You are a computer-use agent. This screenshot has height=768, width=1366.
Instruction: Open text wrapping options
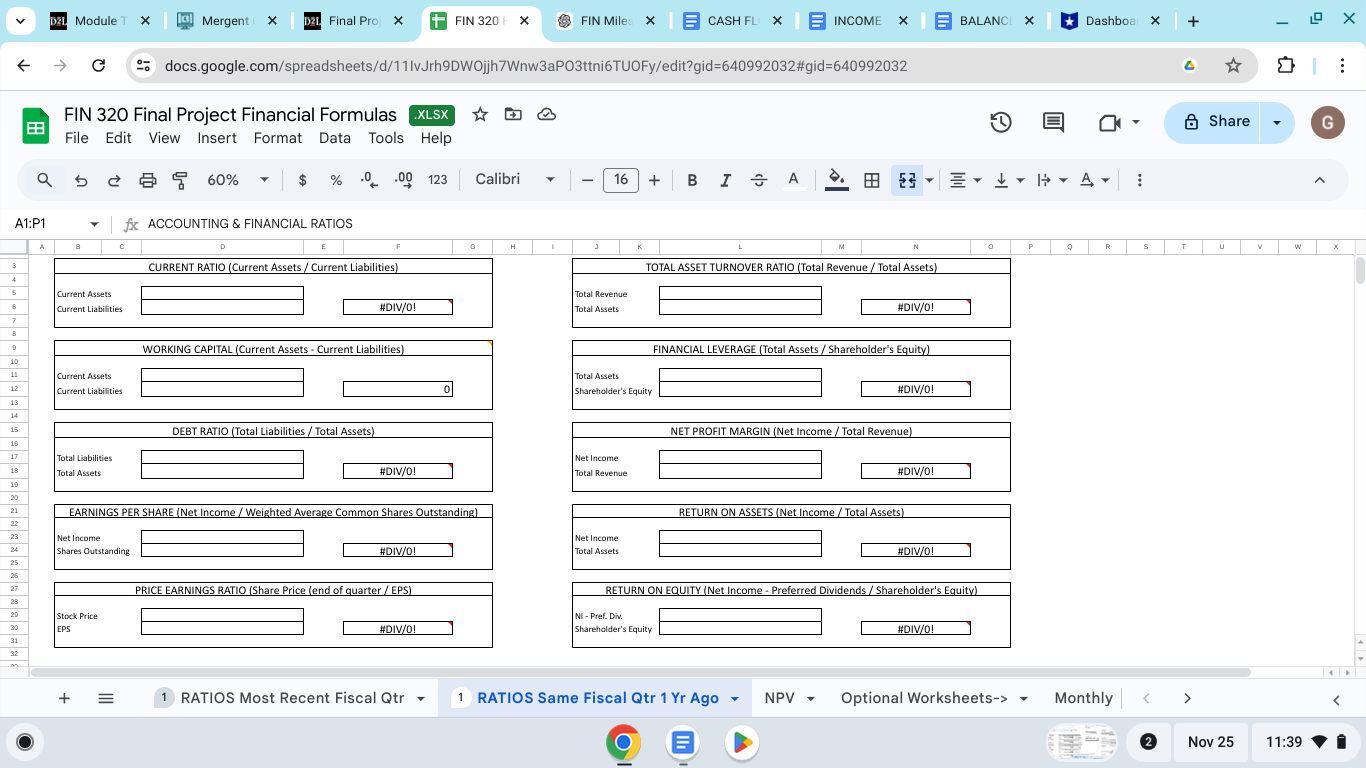pyautogui.click(x=1052, y=180)
